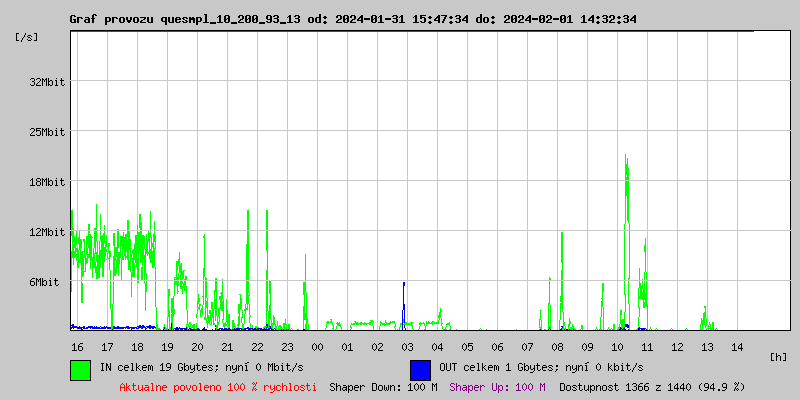Click the Dostupnost 1366 z 1440 text

[652, 386]
